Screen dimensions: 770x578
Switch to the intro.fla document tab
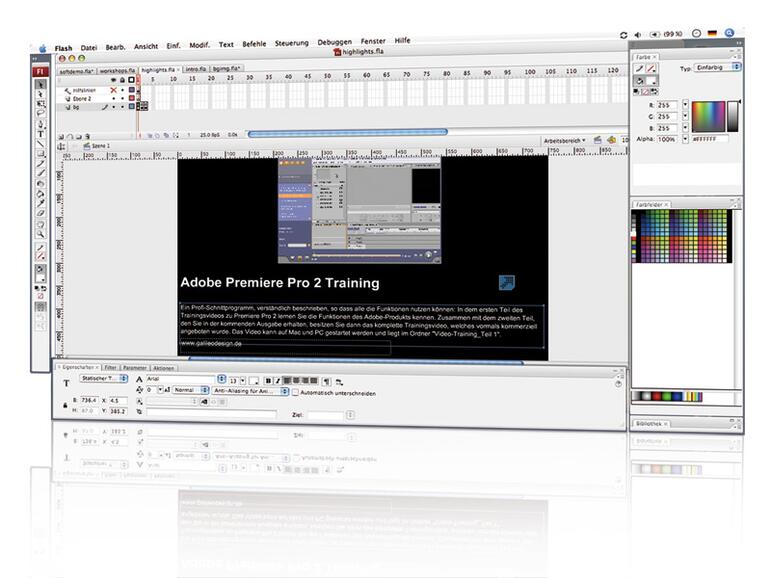(196, 69)
